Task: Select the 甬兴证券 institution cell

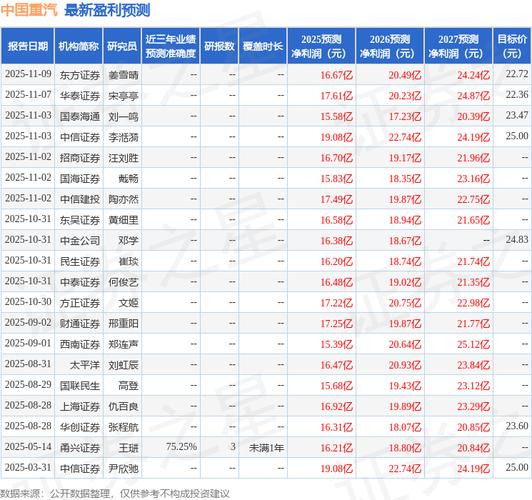Action: point(80,448)
